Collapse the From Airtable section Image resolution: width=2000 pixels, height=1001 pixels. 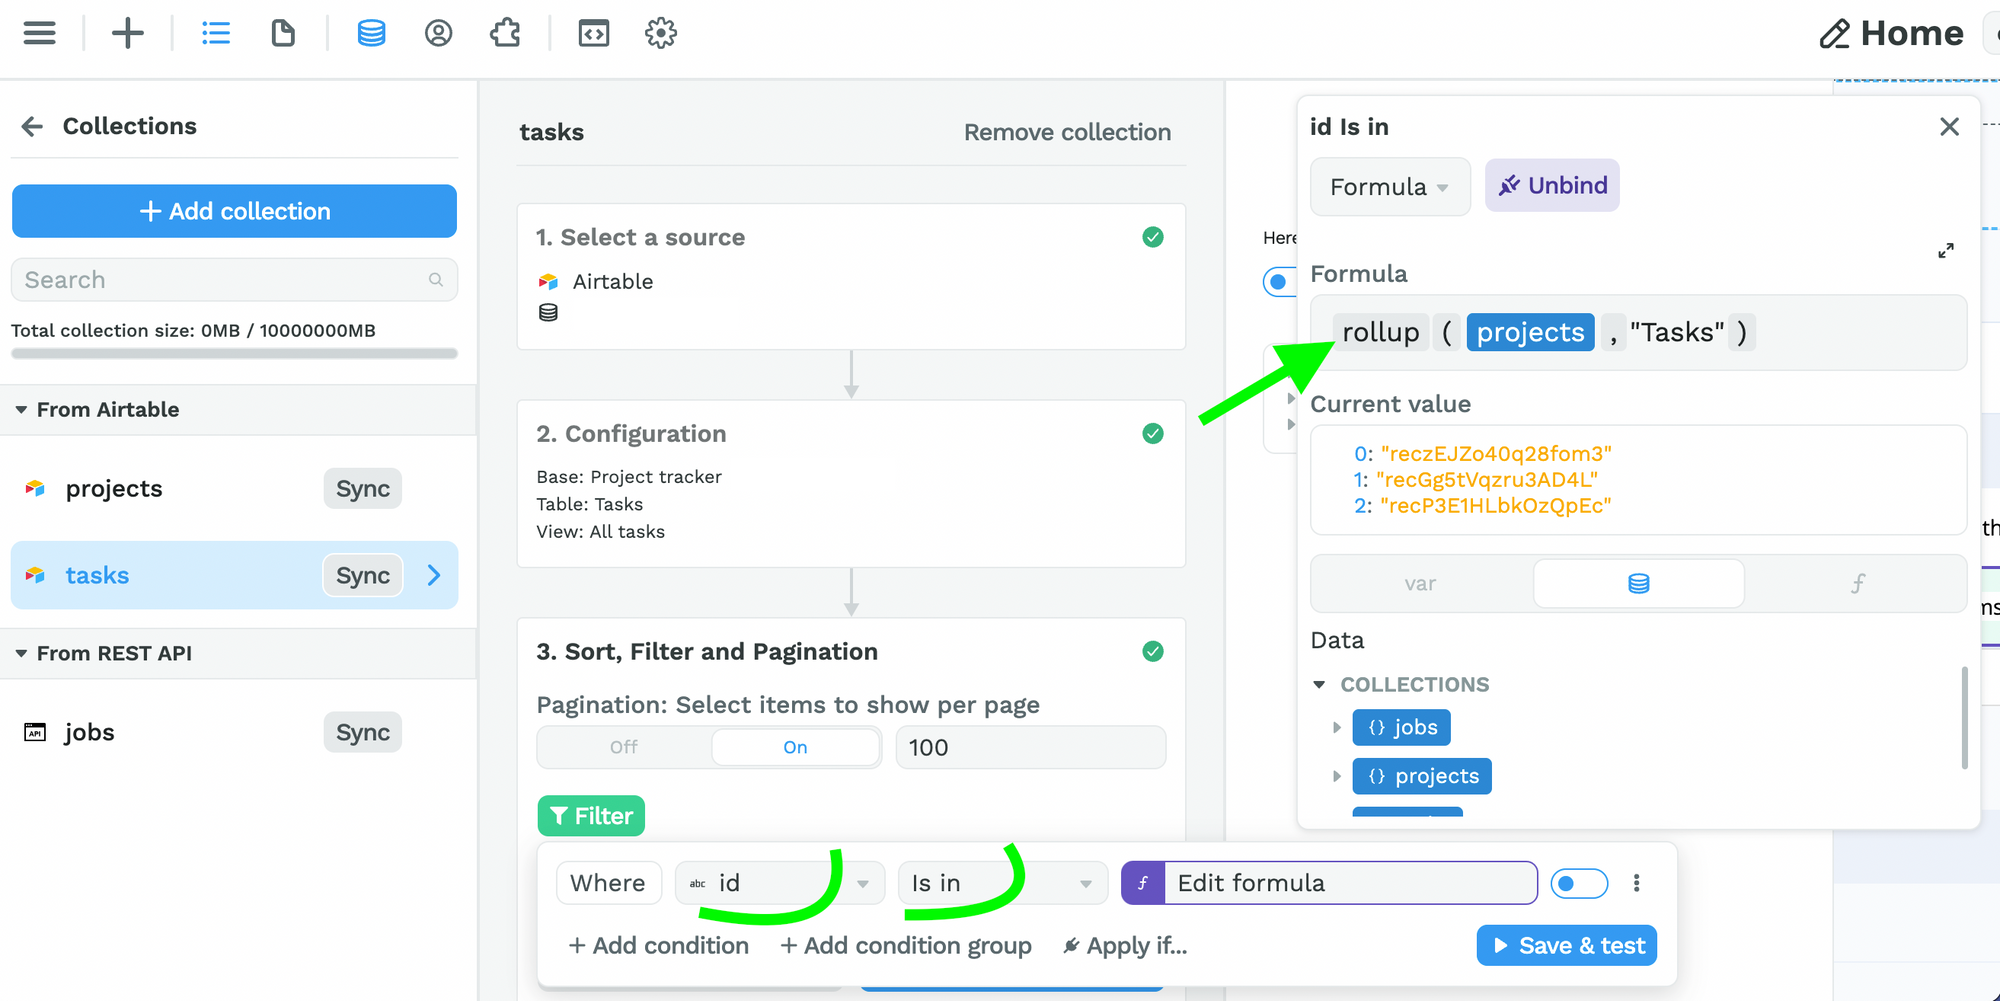point(22,410)
